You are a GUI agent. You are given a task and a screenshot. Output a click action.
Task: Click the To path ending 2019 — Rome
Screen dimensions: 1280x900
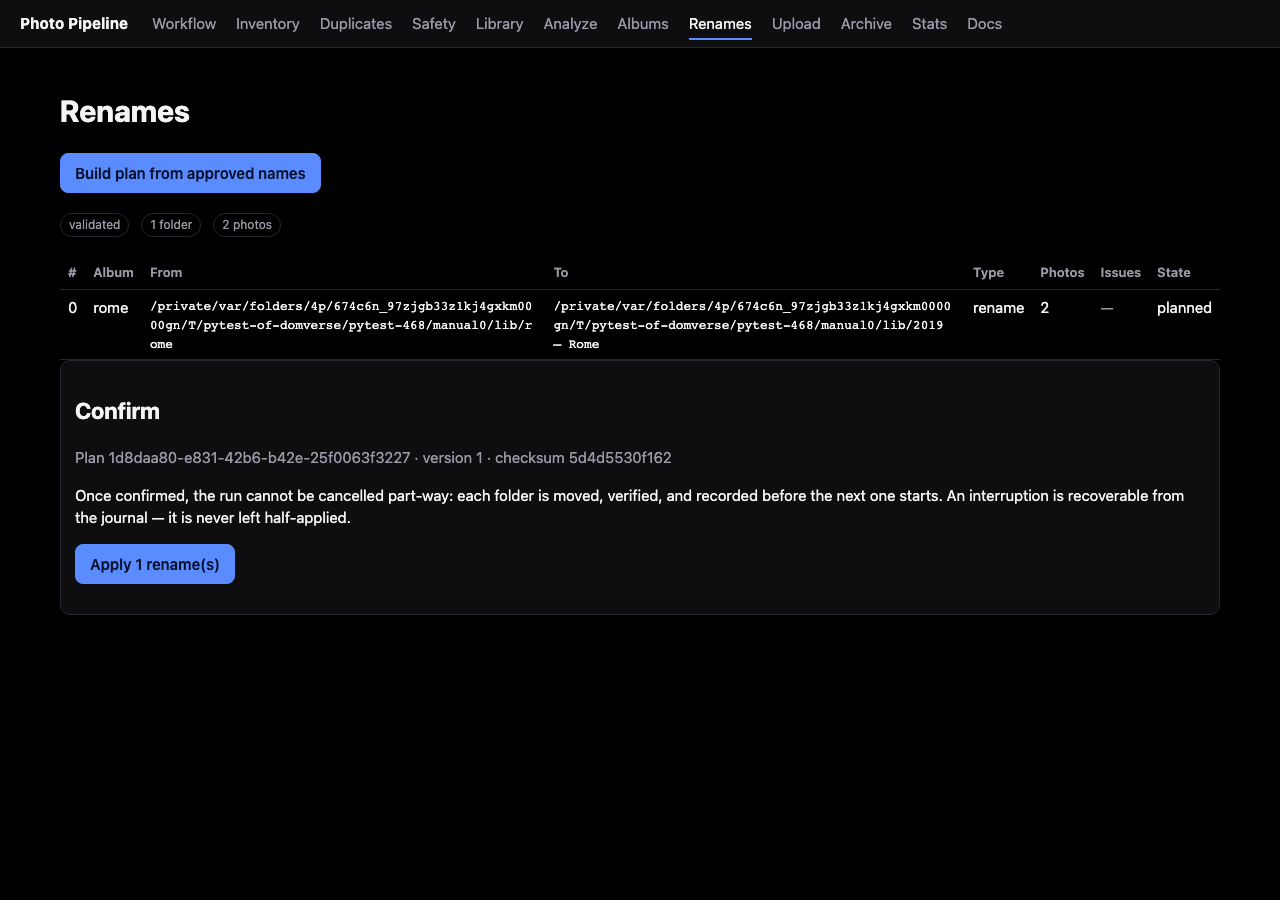pyautogui.click(x=752, y=325)
